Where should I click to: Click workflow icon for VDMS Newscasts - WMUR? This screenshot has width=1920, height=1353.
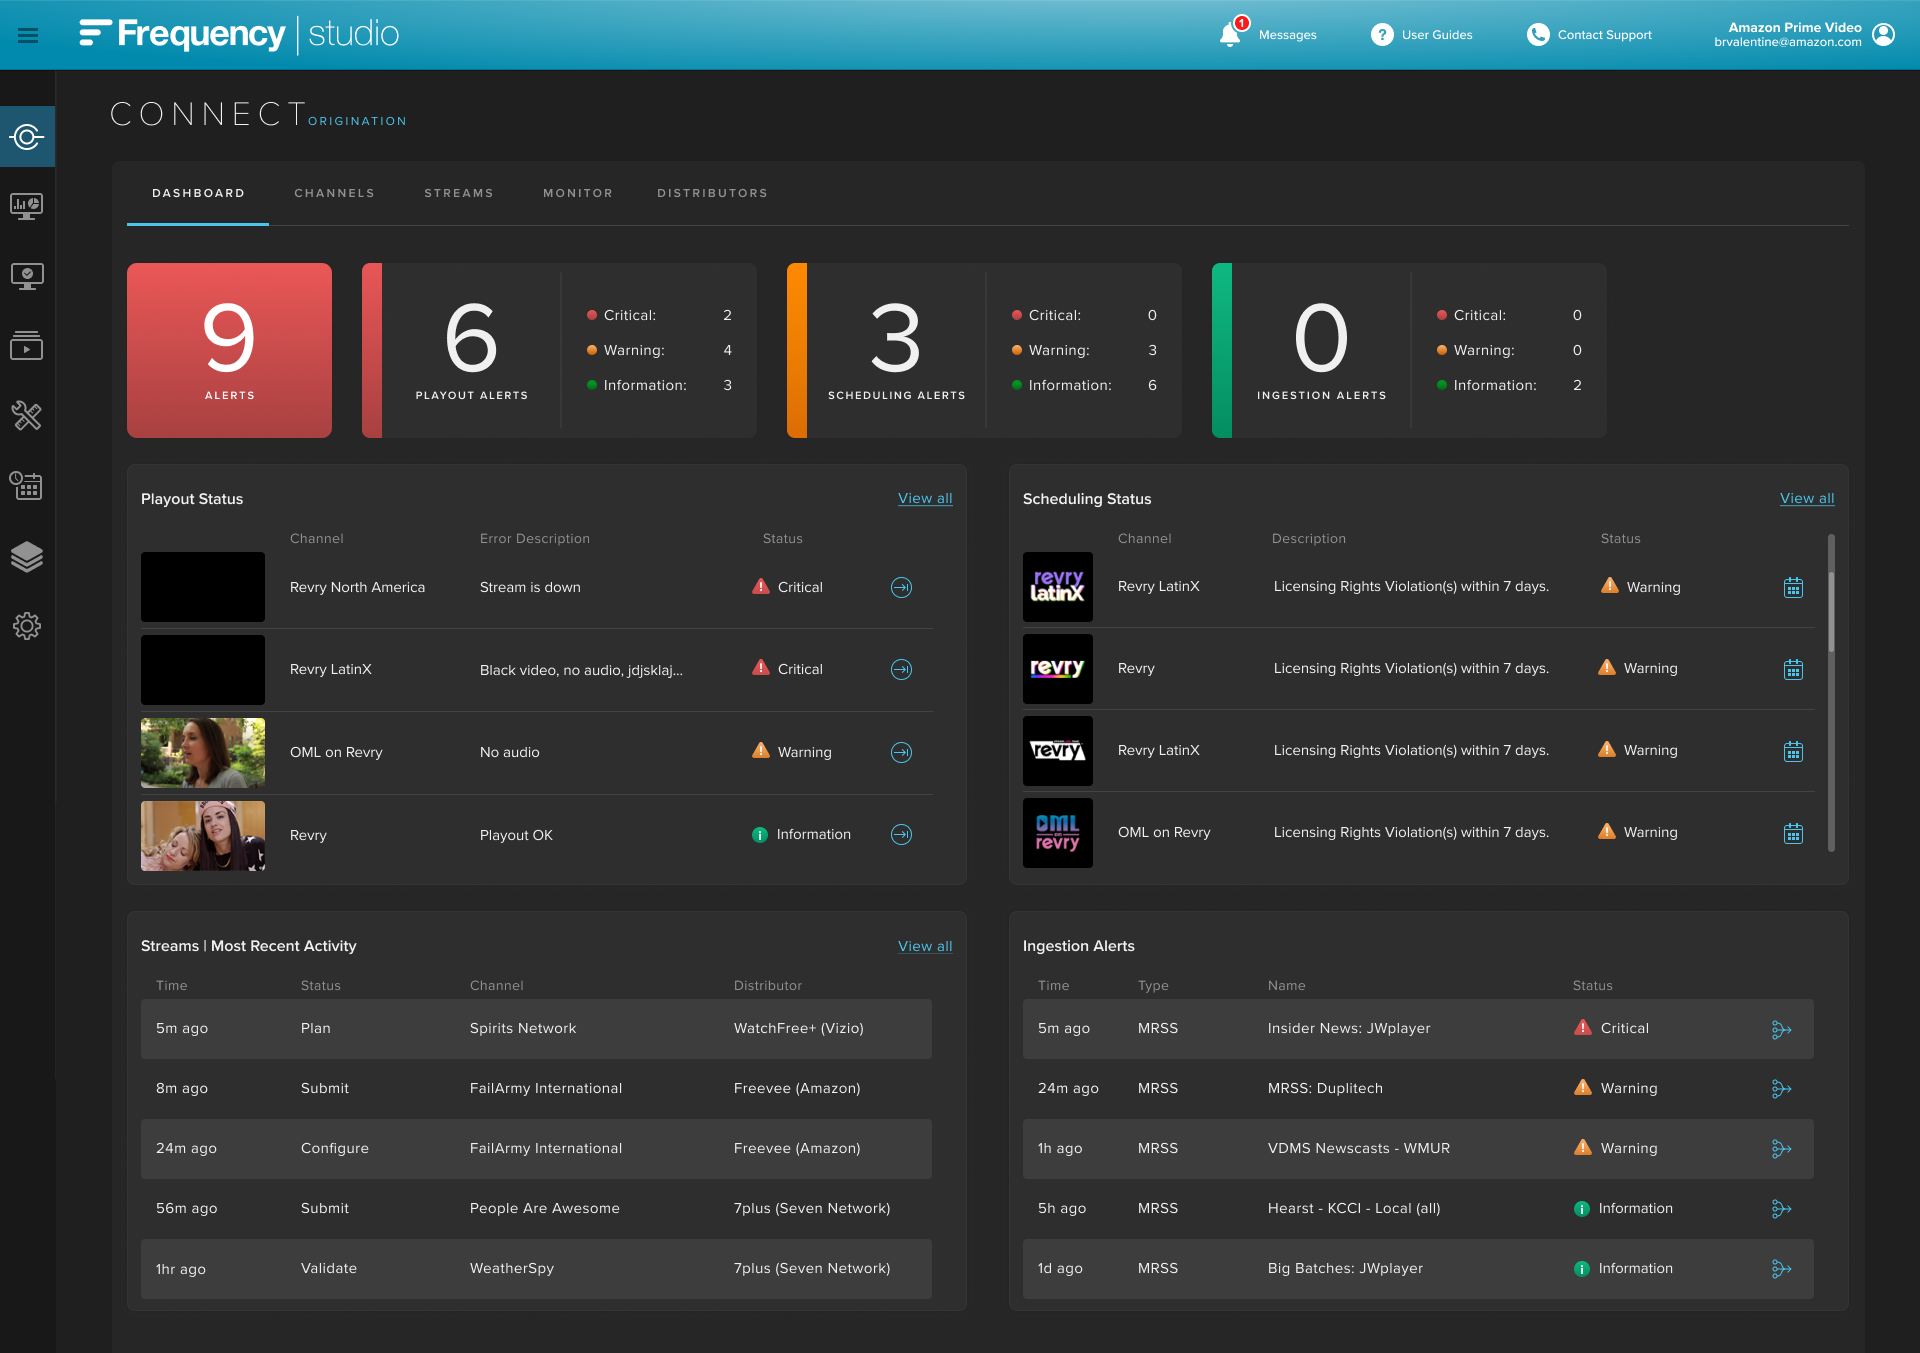pos(1781,1149)
